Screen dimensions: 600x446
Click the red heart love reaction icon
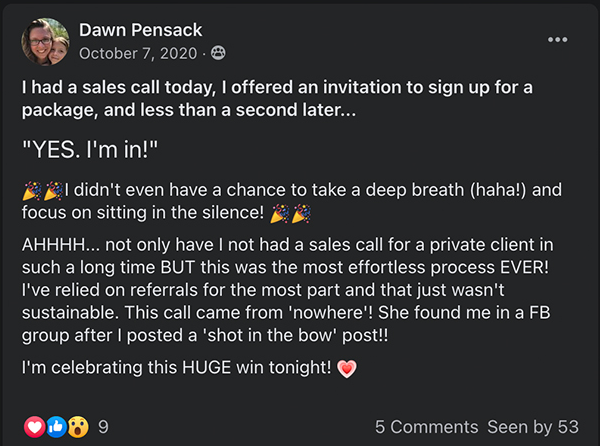click(35, 426)
